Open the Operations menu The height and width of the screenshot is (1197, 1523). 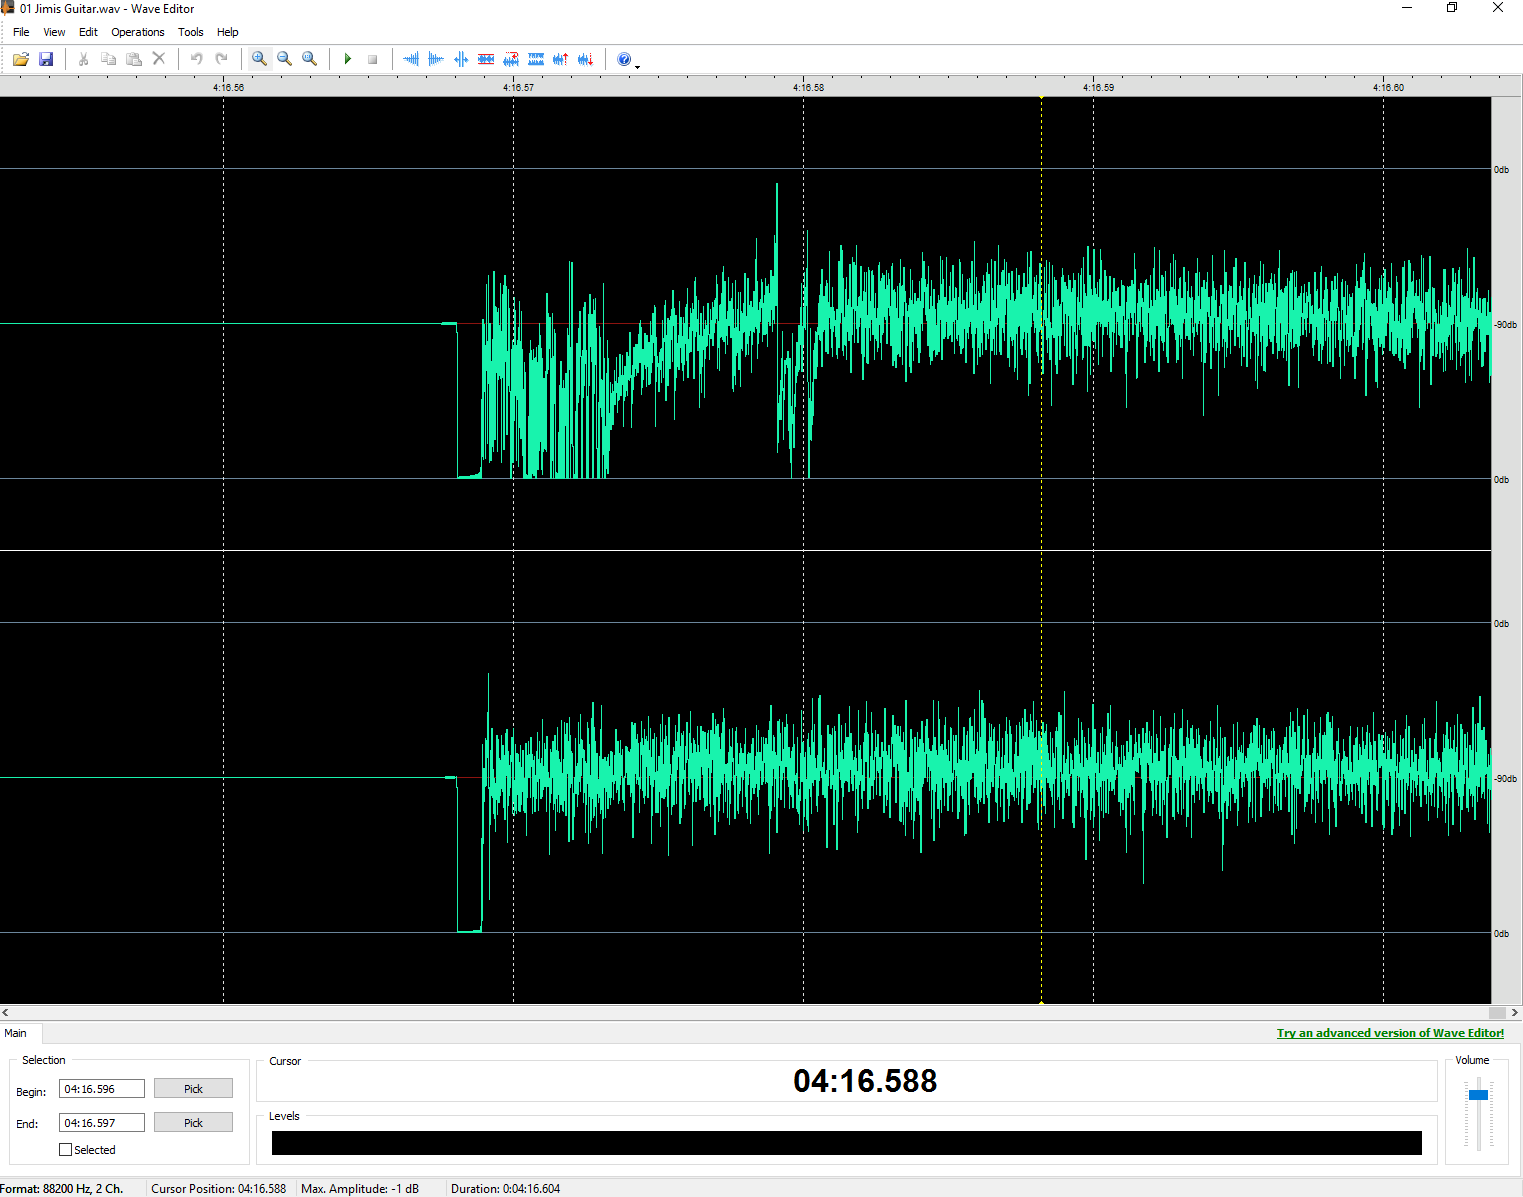tap(137, 32)
